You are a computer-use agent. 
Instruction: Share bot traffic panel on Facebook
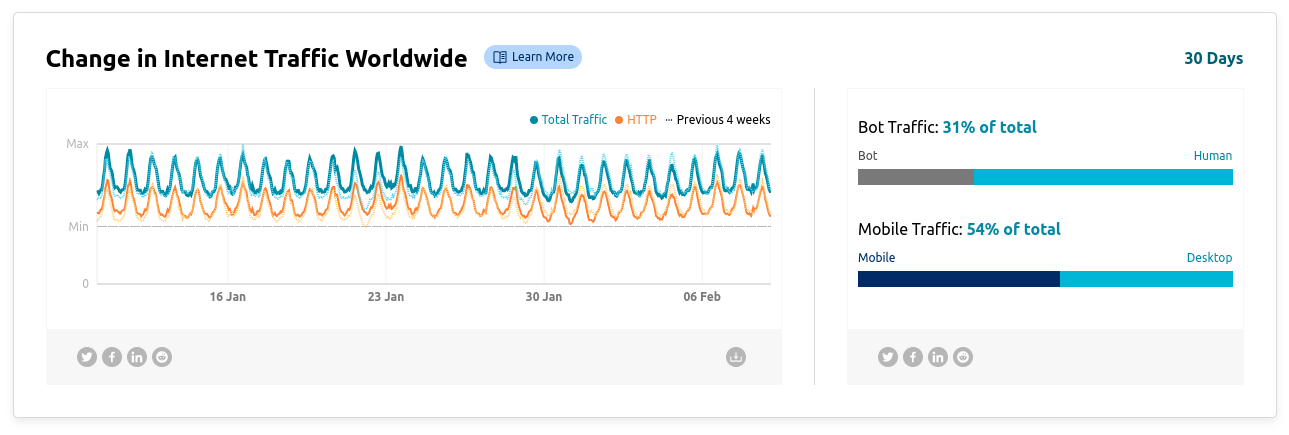click(913, 357)
